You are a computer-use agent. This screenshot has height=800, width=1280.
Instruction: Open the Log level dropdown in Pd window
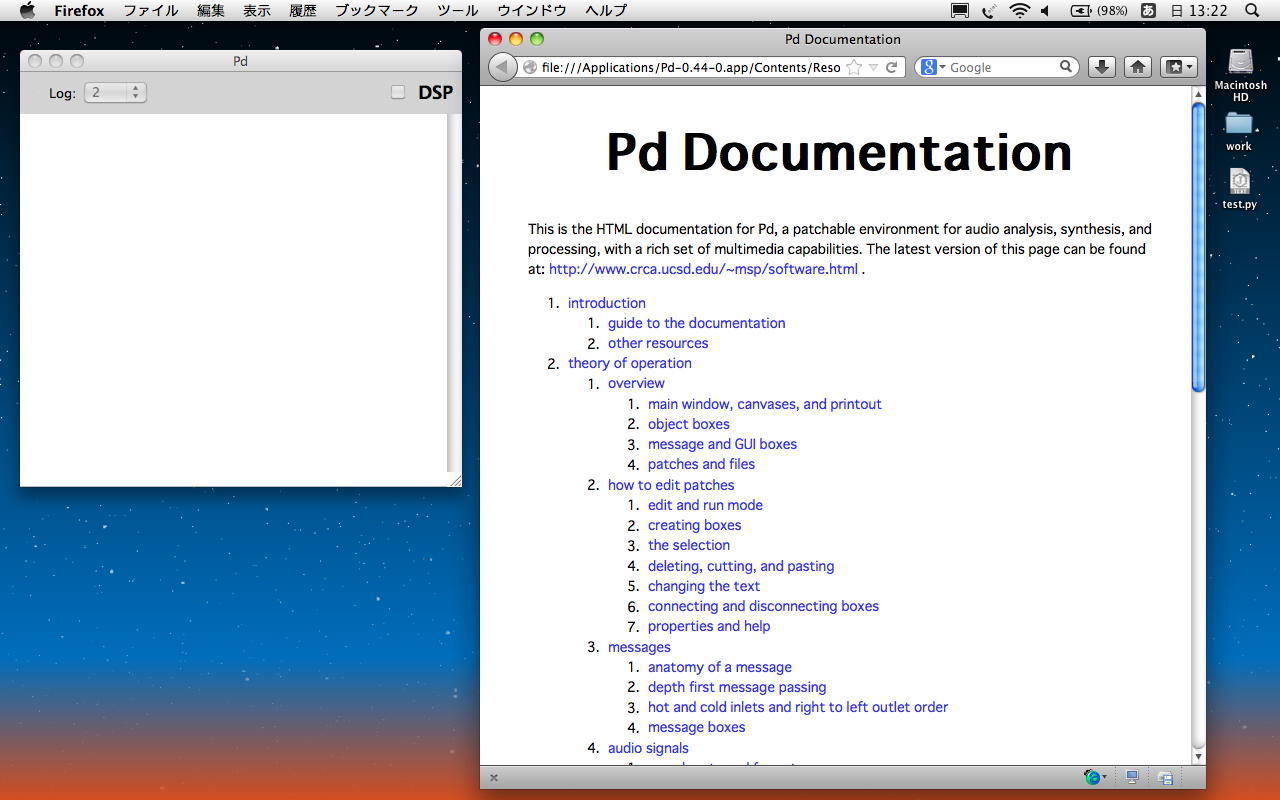pos(115,93)
